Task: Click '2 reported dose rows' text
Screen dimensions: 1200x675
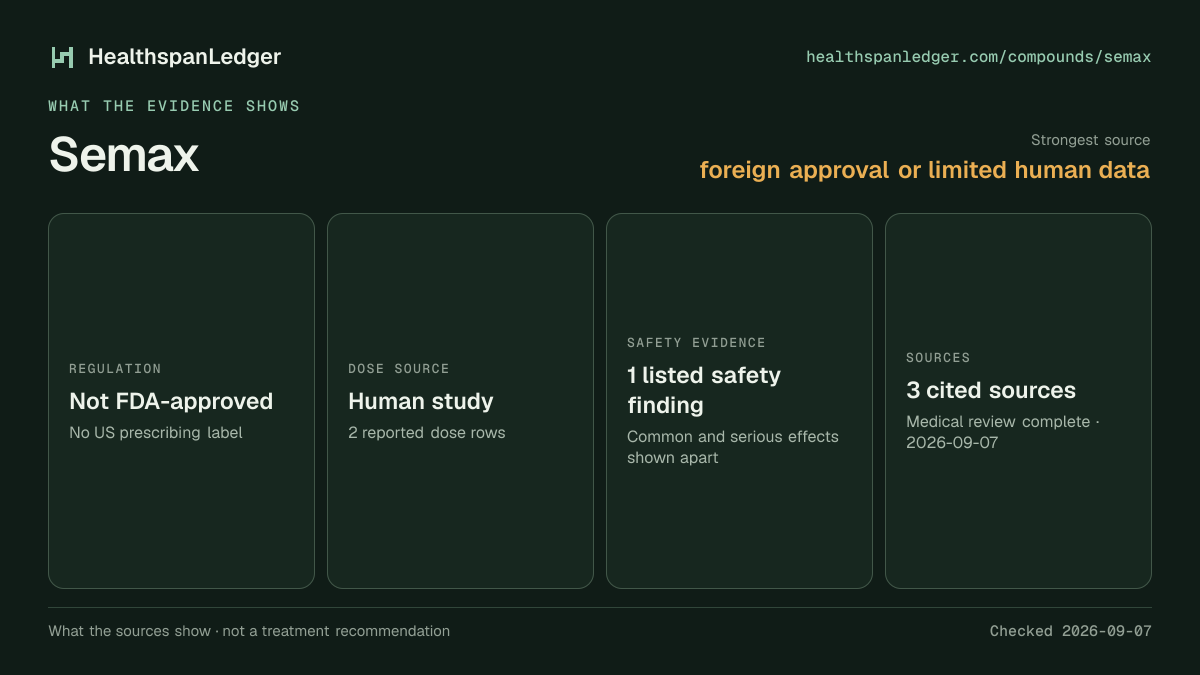Action: point(427,433)
